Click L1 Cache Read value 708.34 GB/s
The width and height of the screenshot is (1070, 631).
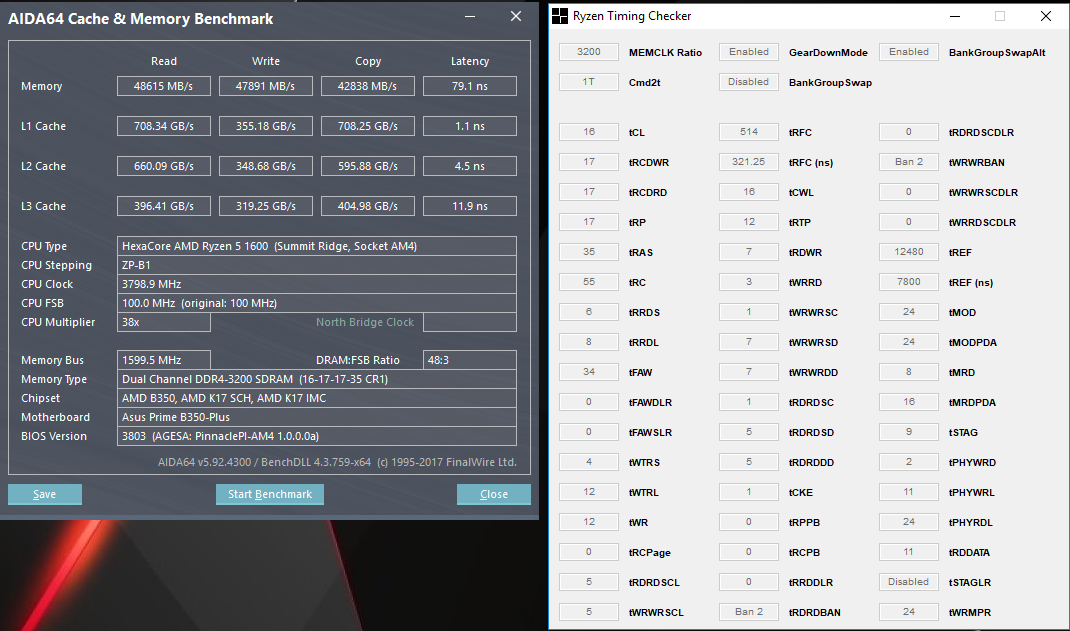point(164,126)
